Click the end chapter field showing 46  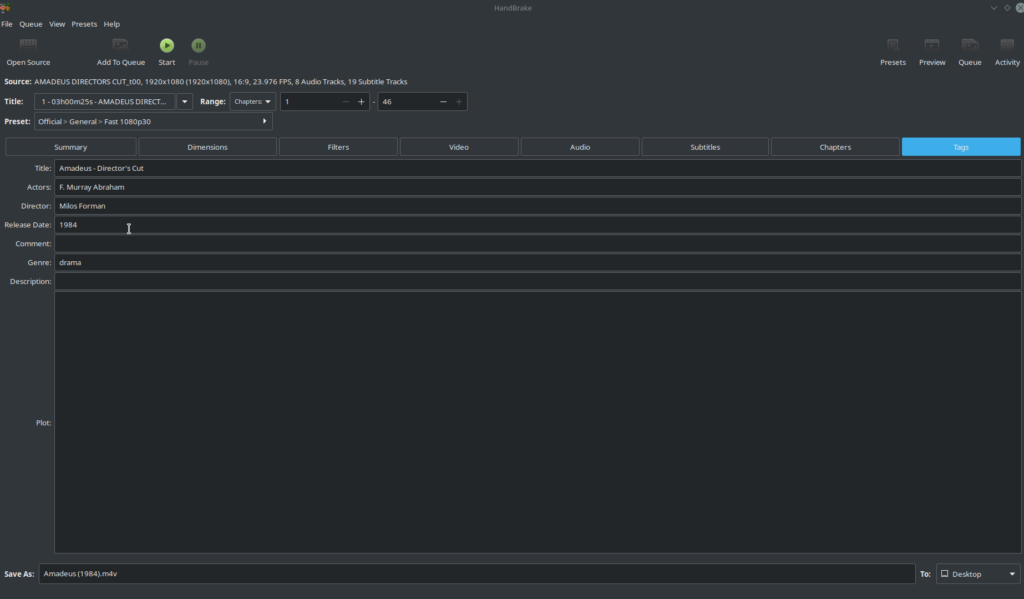pos(407,101)
